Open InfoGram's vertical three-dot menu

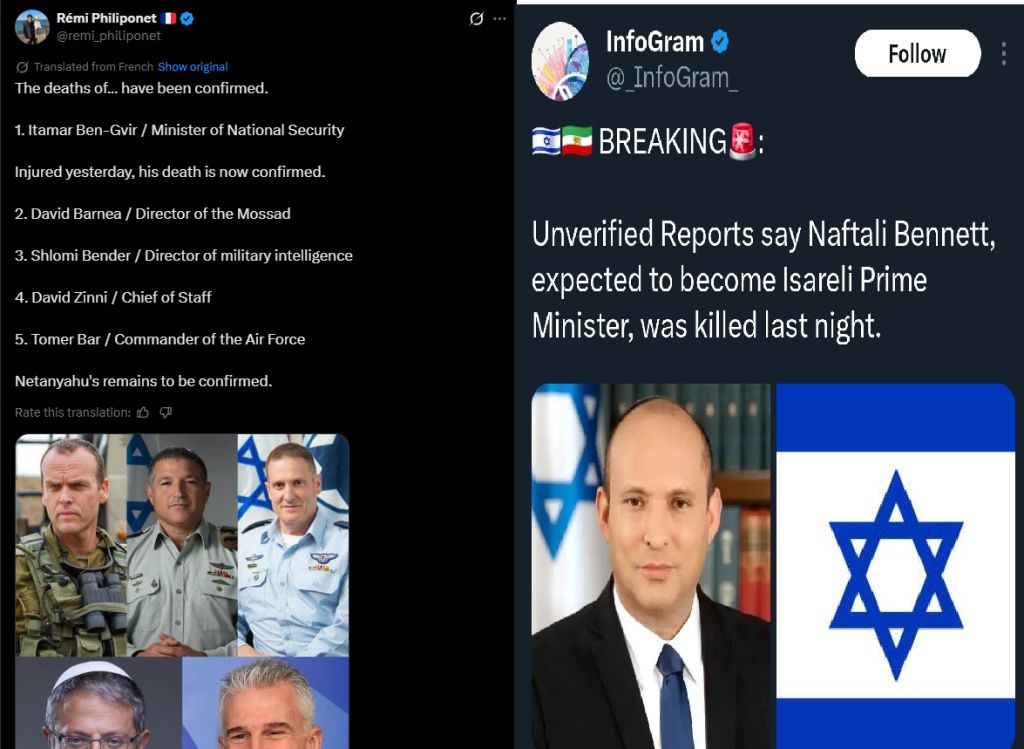tap(1004, 54)
